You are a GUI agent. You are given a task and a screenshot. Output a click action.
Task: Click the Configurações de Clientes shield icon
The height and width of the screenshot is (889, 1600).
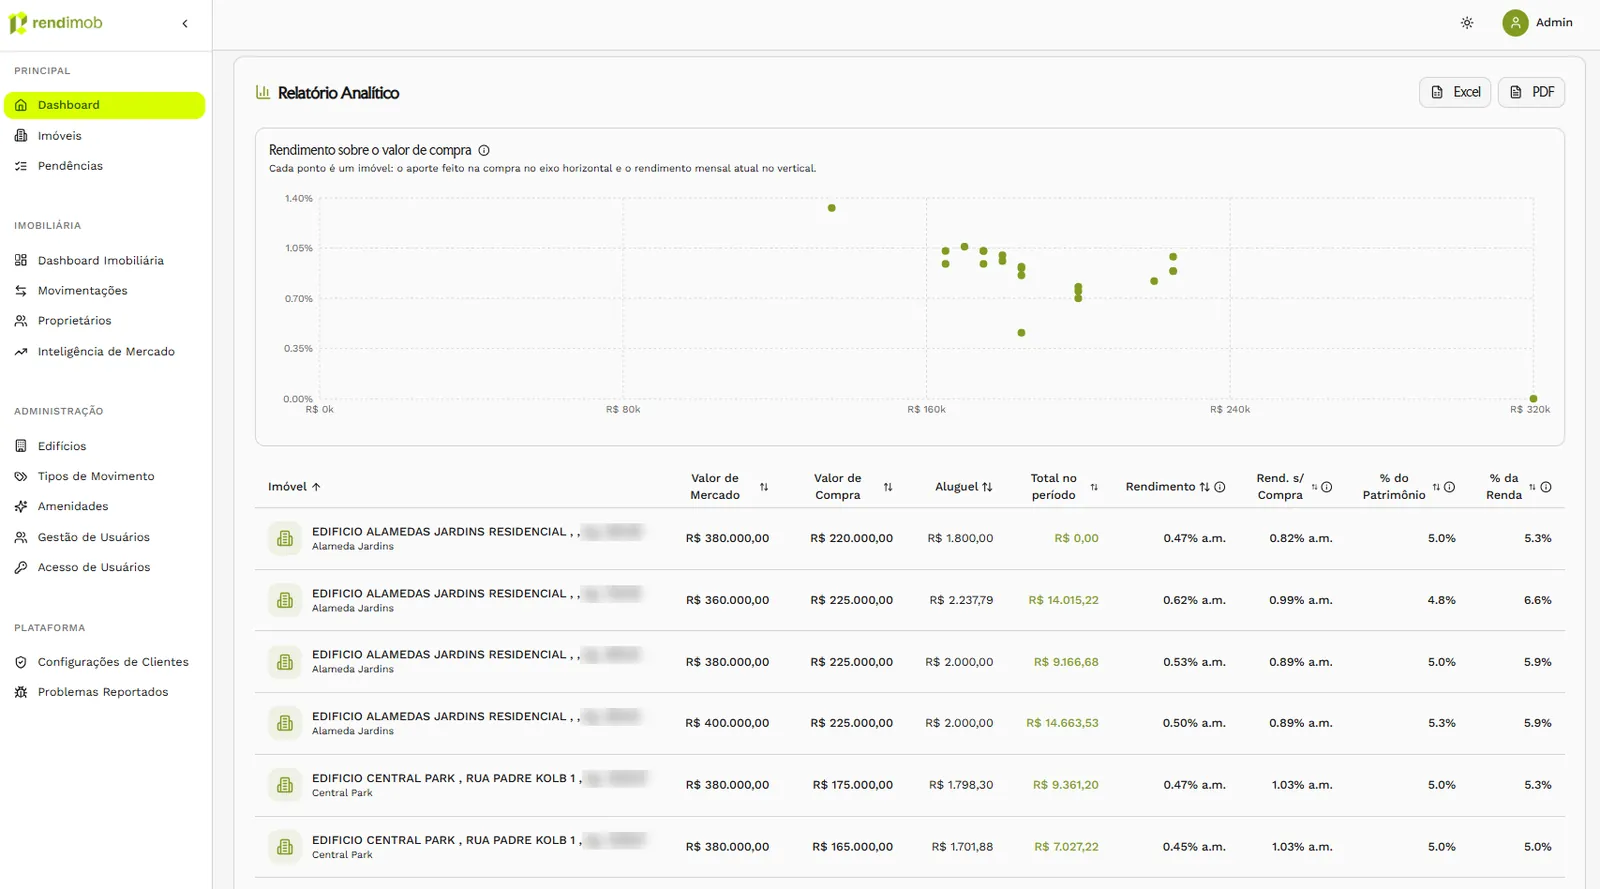(21, 662)
